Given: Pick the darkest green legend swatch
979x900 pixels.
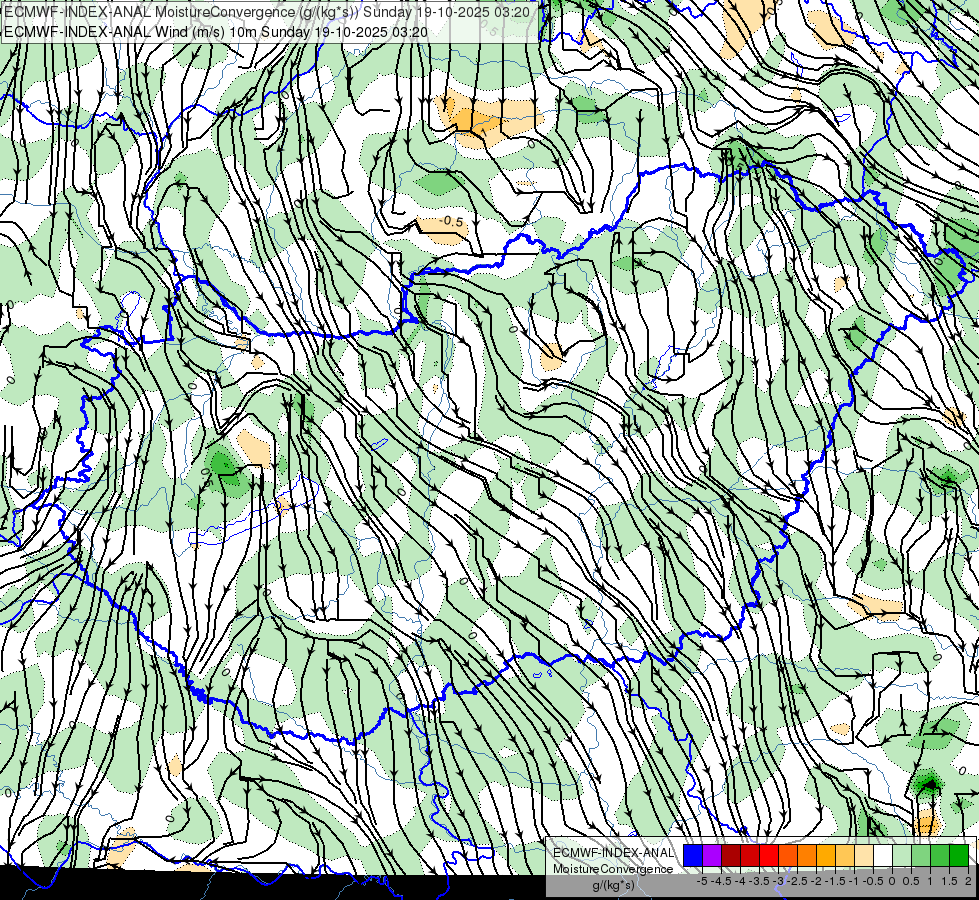Looking at the screenshot, I should pos(959,855).
